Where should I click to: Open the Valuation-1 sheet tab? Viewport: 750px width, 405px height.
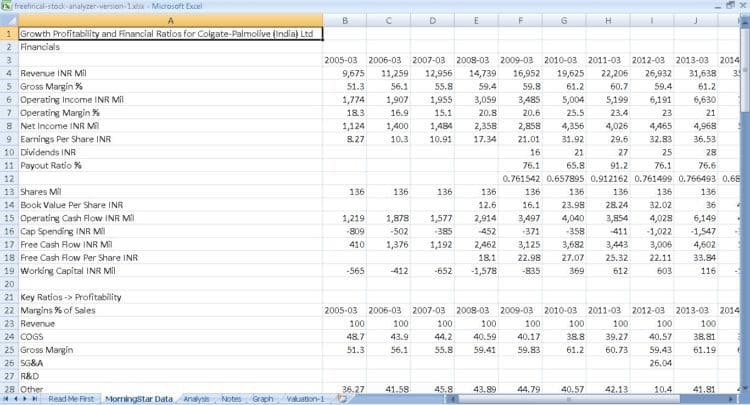click(305, 399)
